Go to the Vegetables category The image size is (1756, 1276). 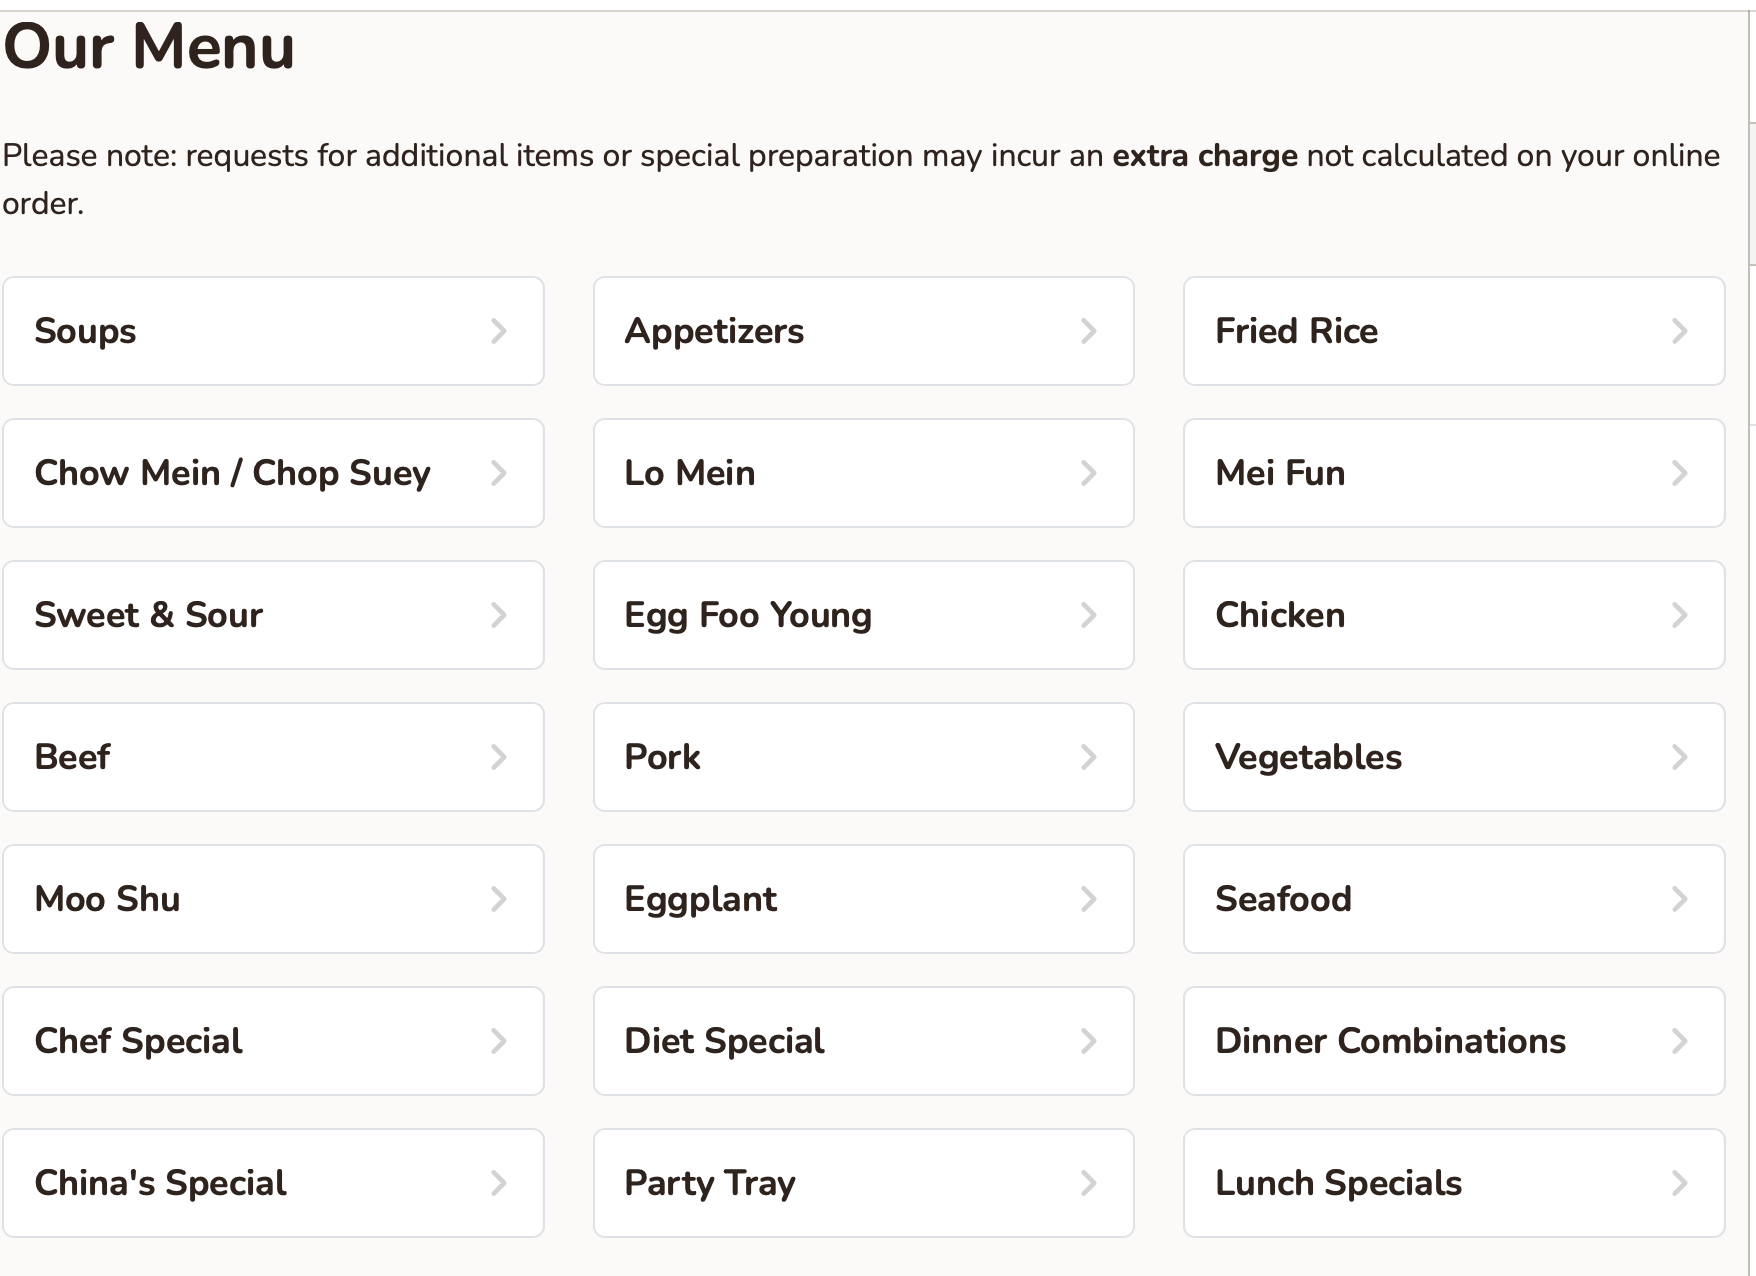point(1453,757)
